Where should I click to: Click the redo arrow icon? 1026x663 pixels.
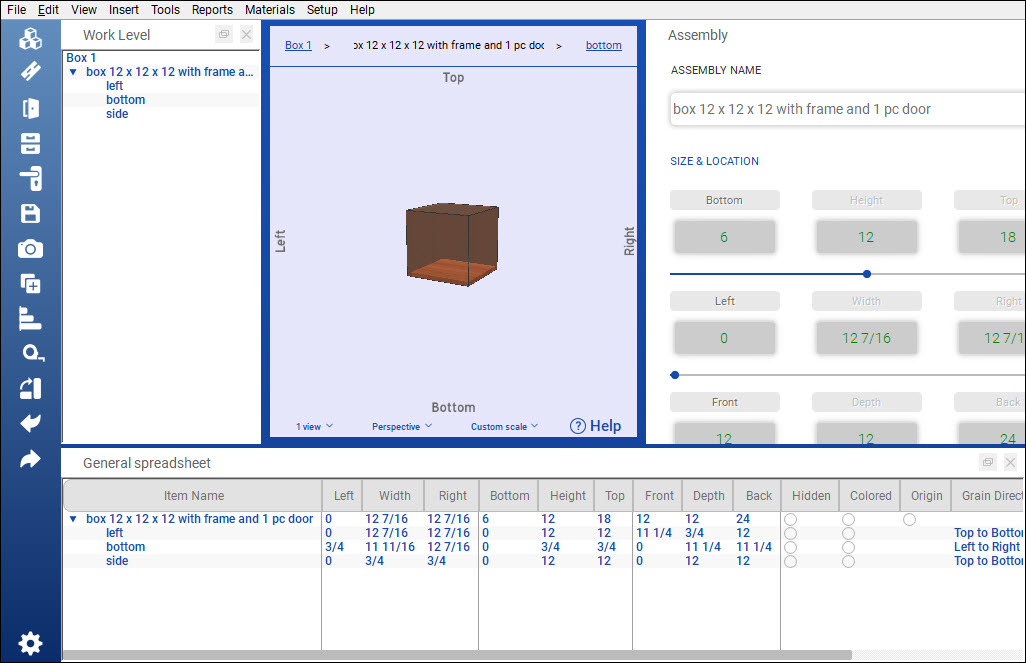30,459
